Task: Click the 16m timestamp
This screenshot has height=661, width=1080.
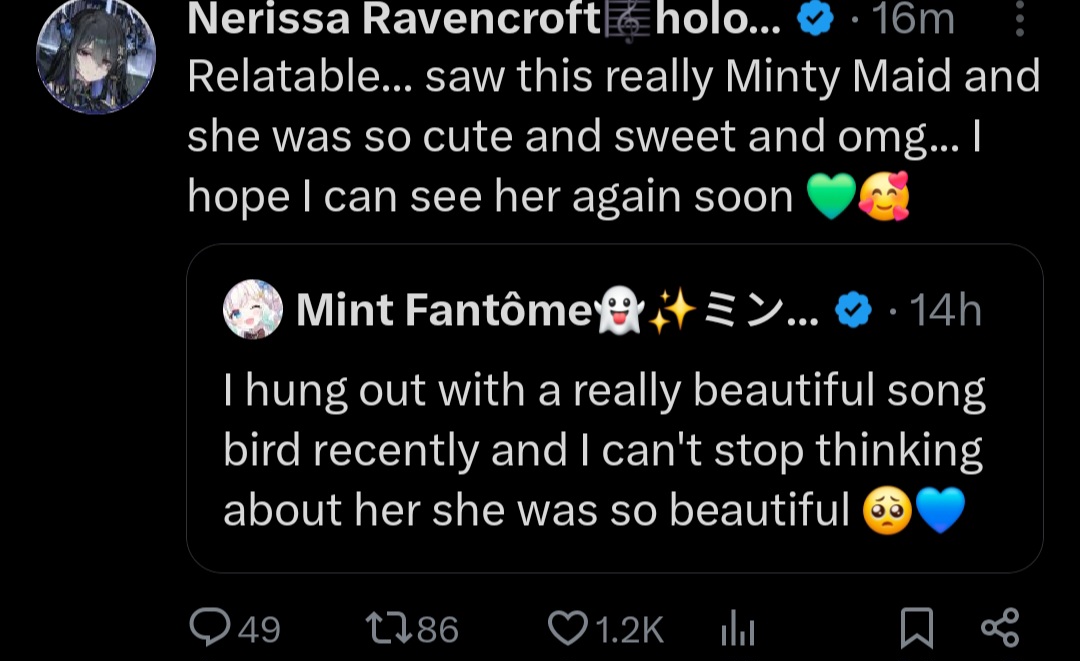Action: coord(913,20)
